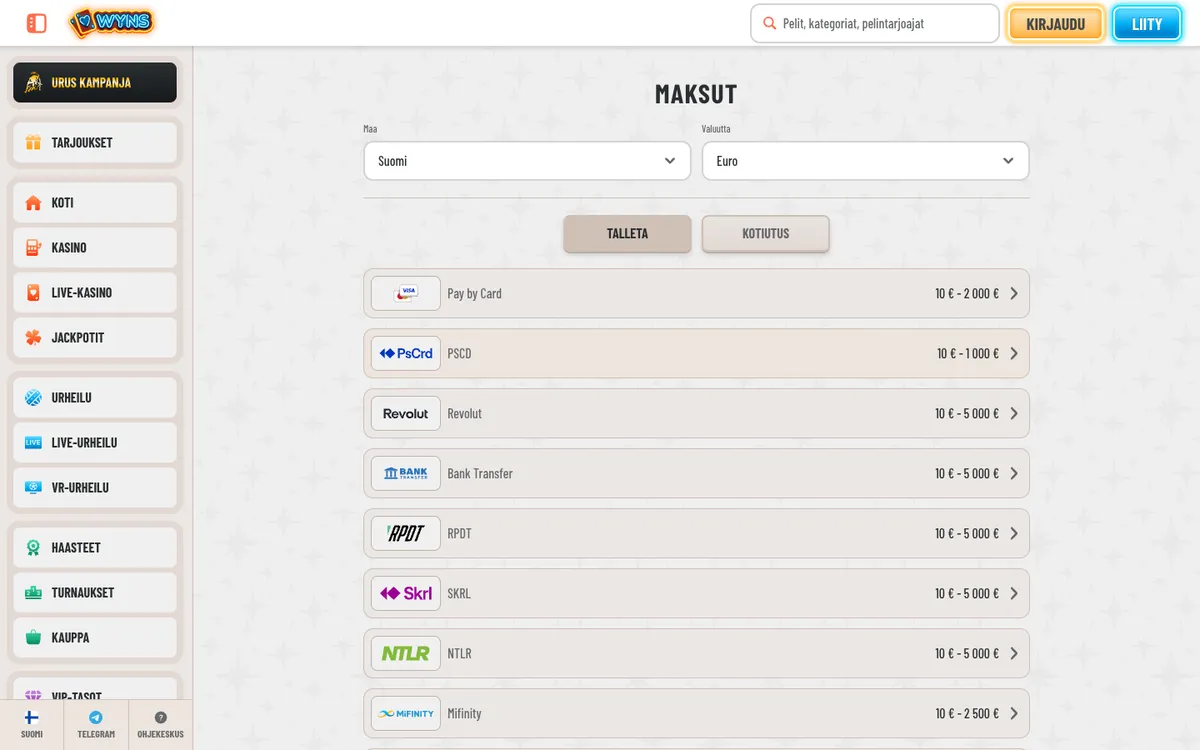Click the Kasino slot machine icon
The height and width of the screenshot is (750, 1200).
[x=33, y=248]
